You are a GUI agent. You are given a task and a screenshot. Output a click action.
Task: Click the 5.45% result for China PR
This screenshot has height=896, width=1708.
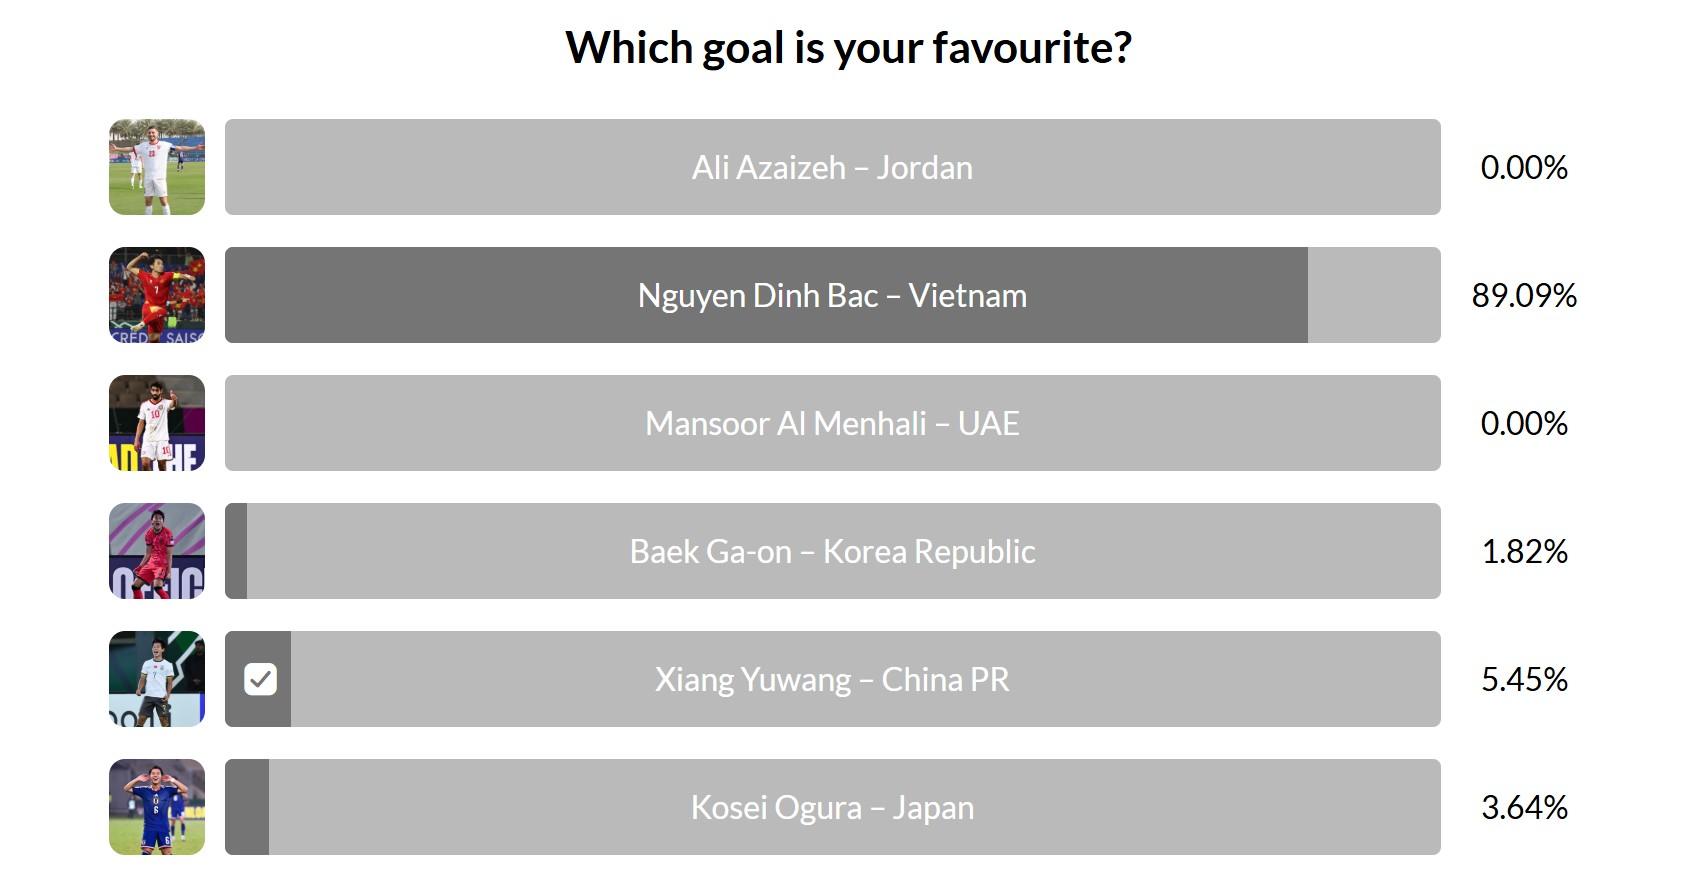click(x=1524, y=679)
